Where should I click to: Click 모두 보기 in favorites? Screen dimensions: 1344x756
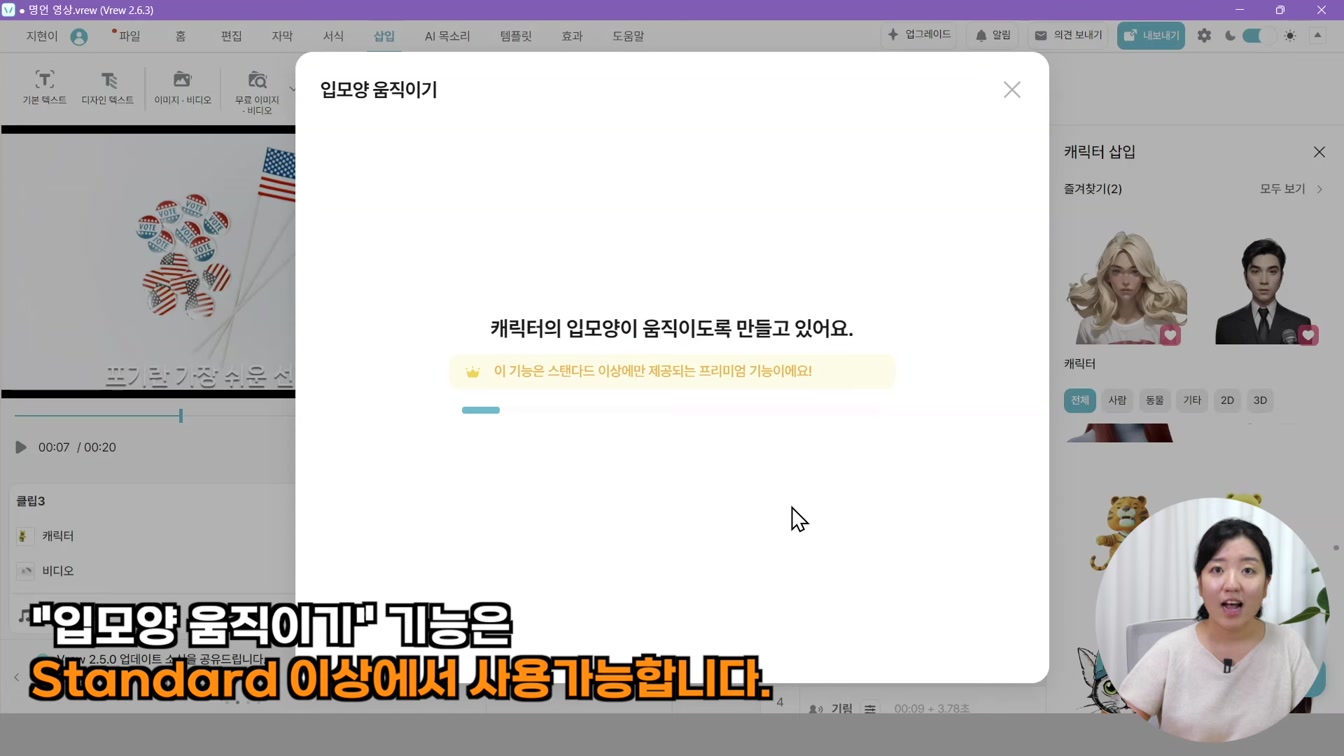(1291, 189)
